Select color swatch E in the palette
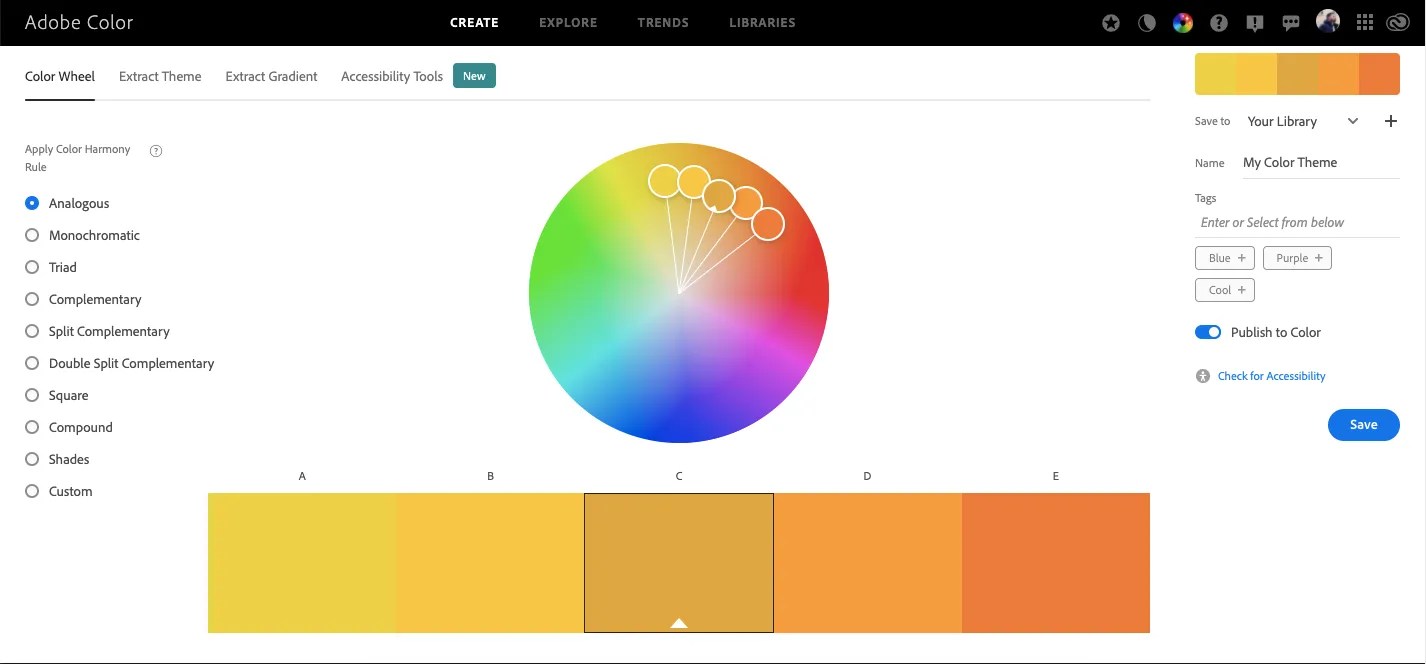The width and height of the screenshot is (1426, 664). pyautogui.click(x=1055, y=562)
